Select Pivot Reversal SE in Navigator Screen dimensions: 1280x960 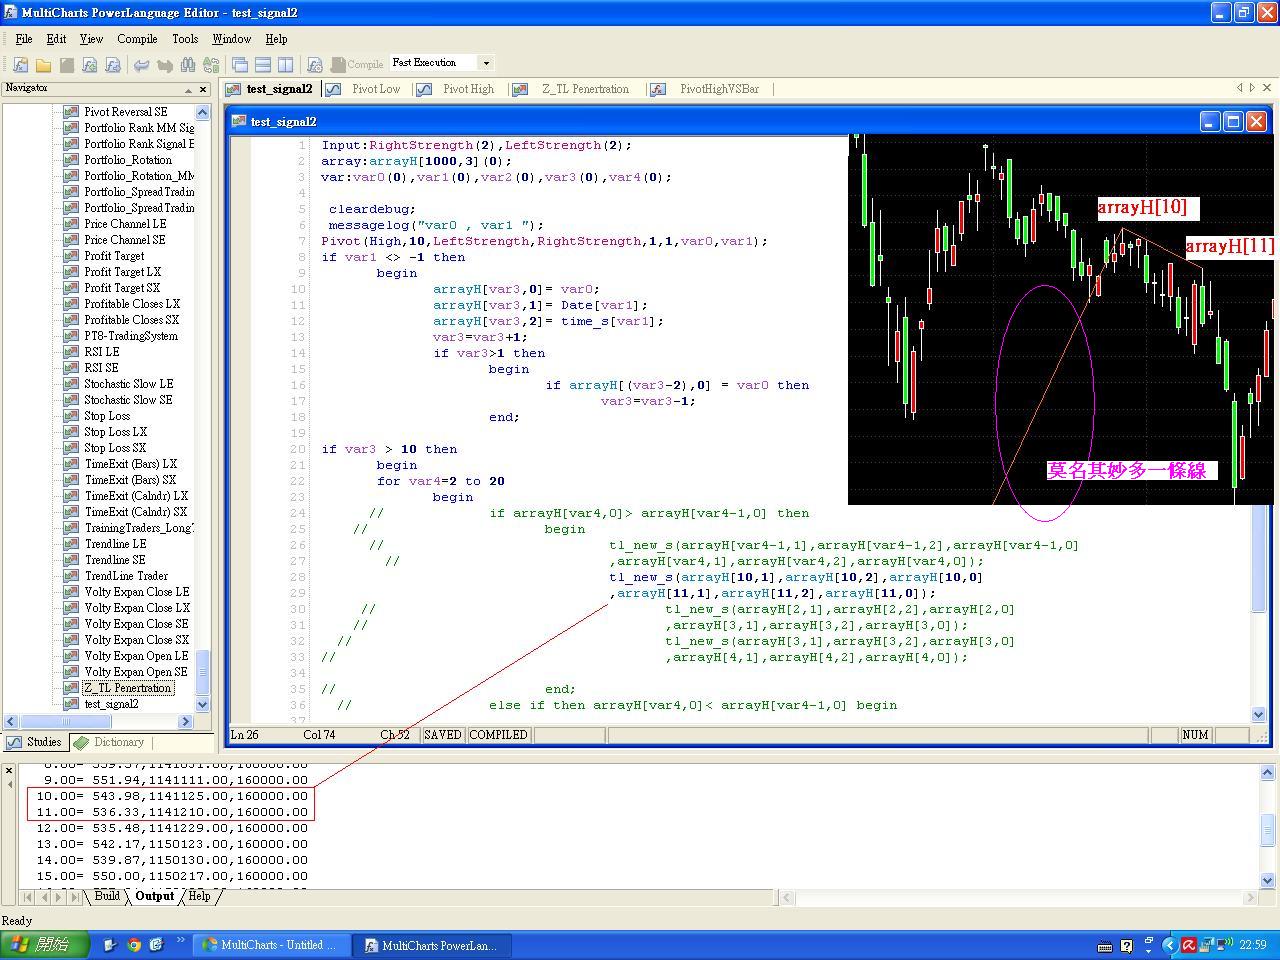pos(126,112)
